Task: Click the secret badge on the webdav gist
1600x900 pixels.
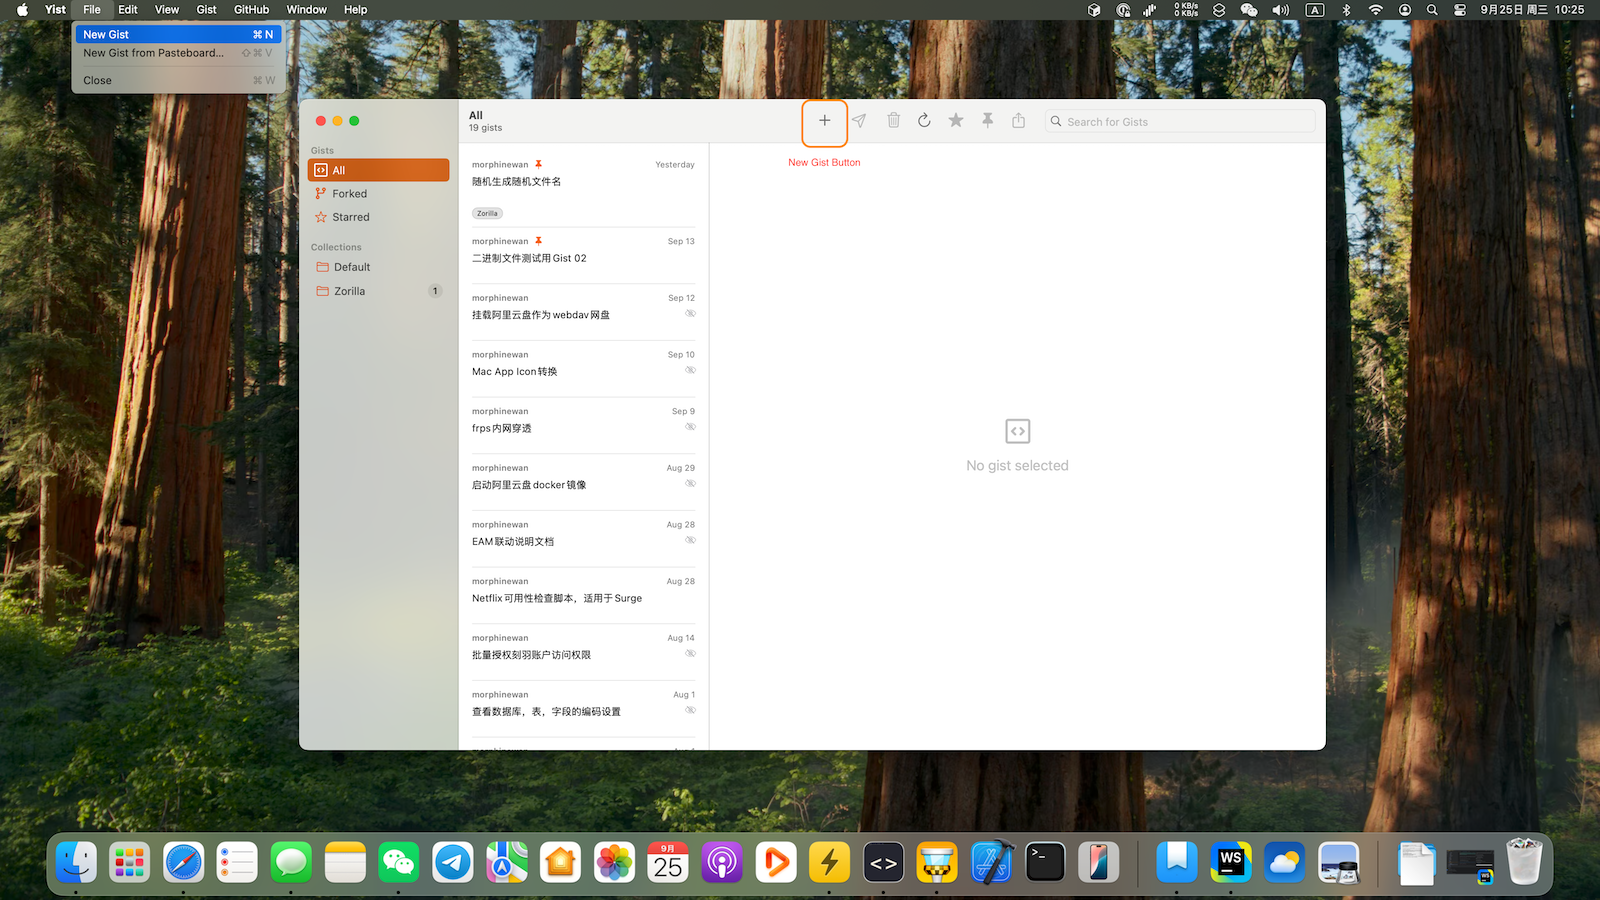Action: pos(690,312)
